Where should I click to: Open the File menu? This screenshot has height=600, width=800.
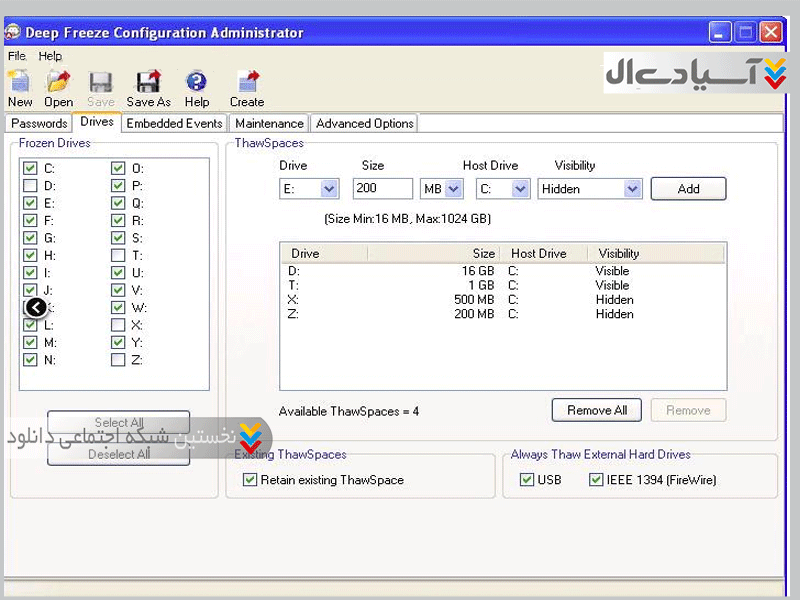point(17,56)
